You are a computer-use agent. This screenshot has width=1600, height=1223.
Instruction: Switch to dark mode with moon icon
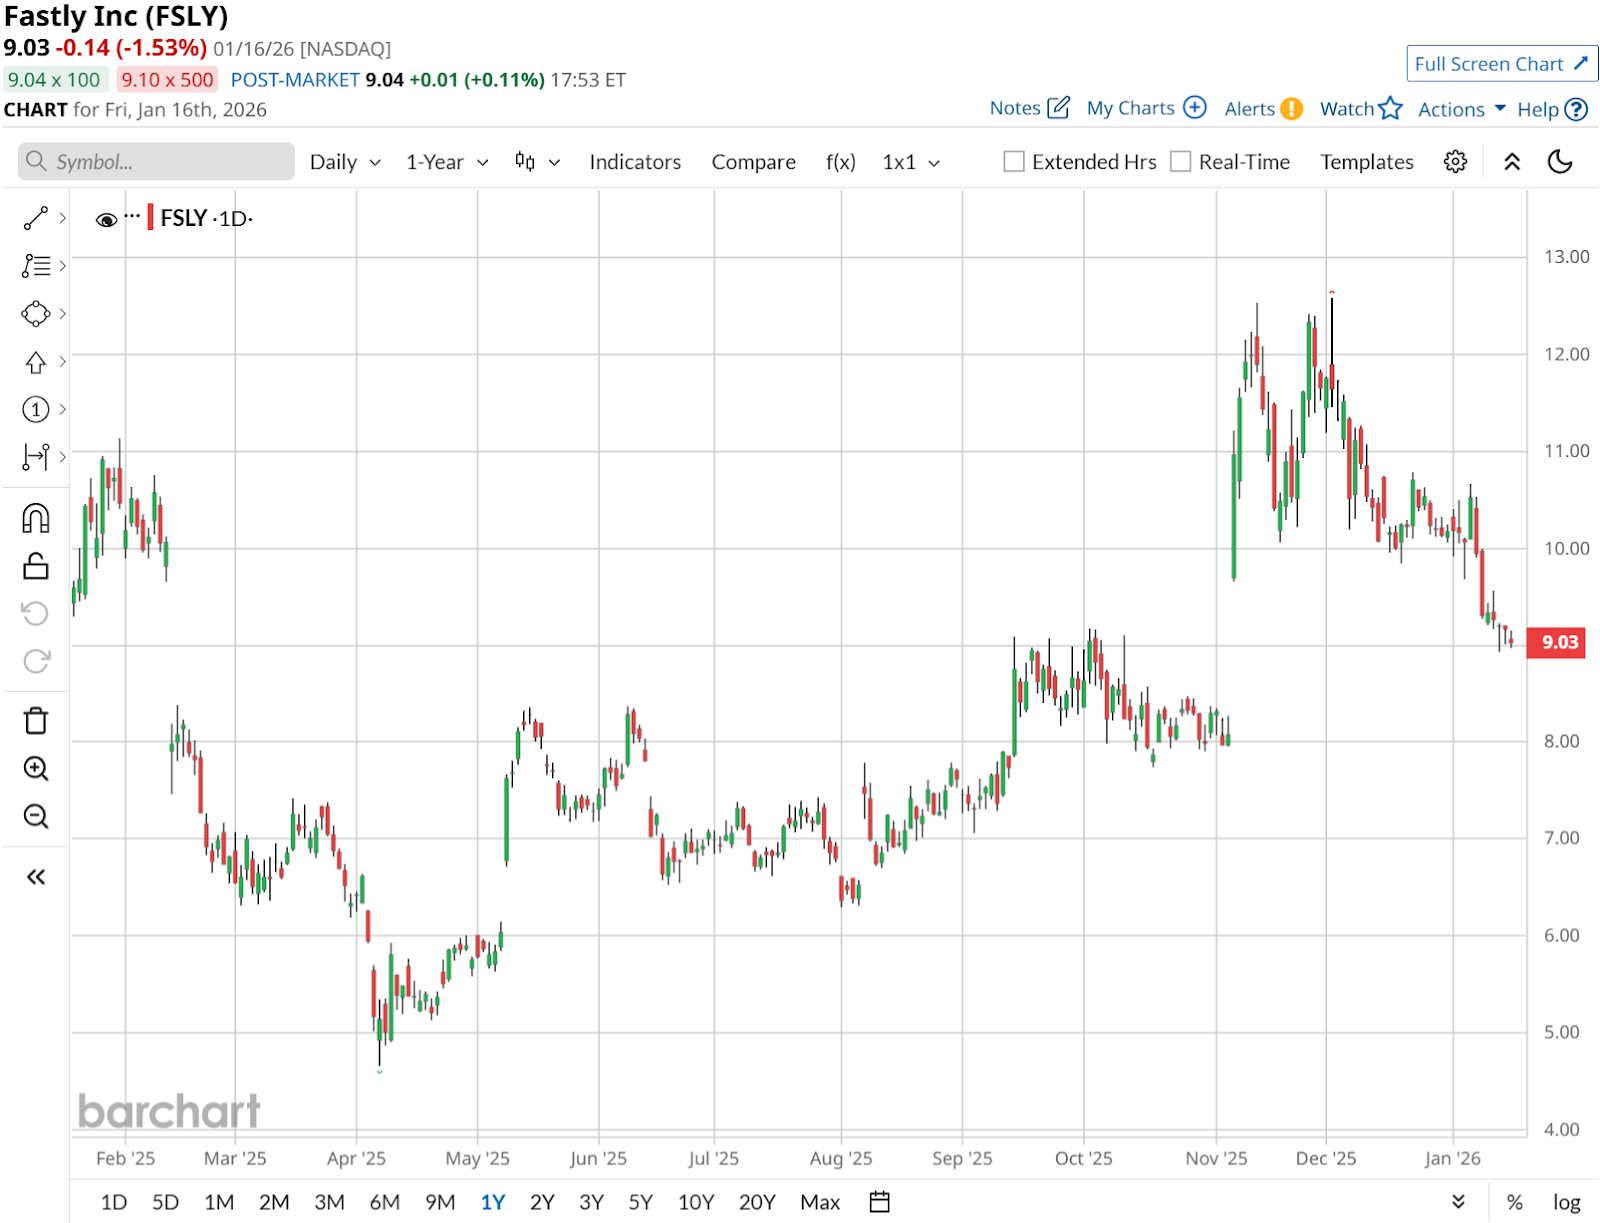[1560, 162]
